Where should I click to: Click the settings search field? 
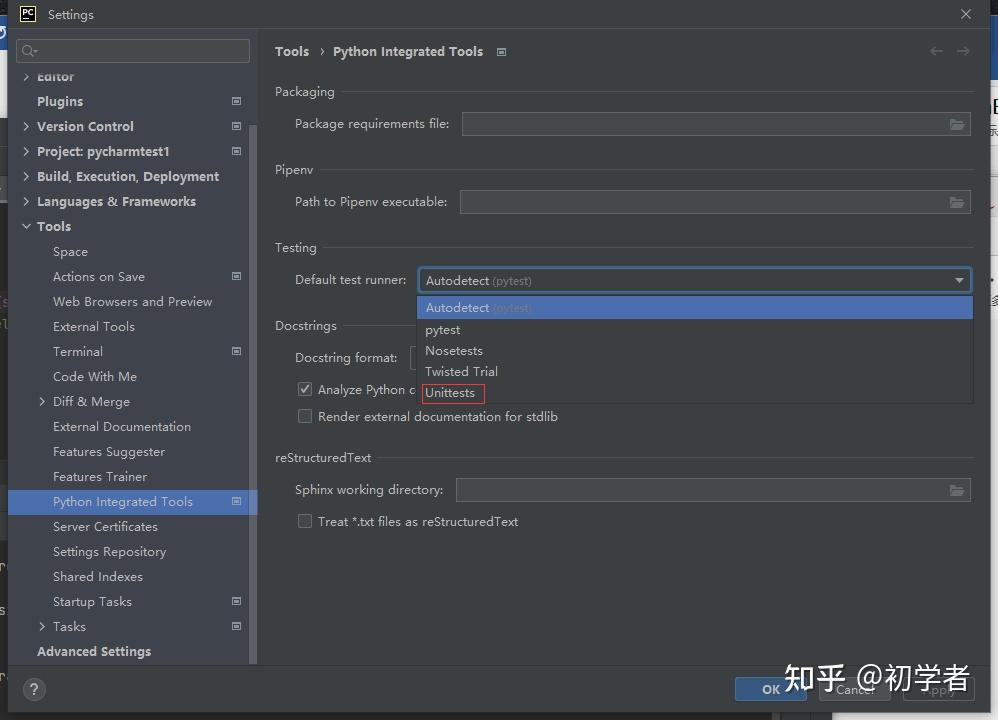pyautogui.click(x=133, y=51)
